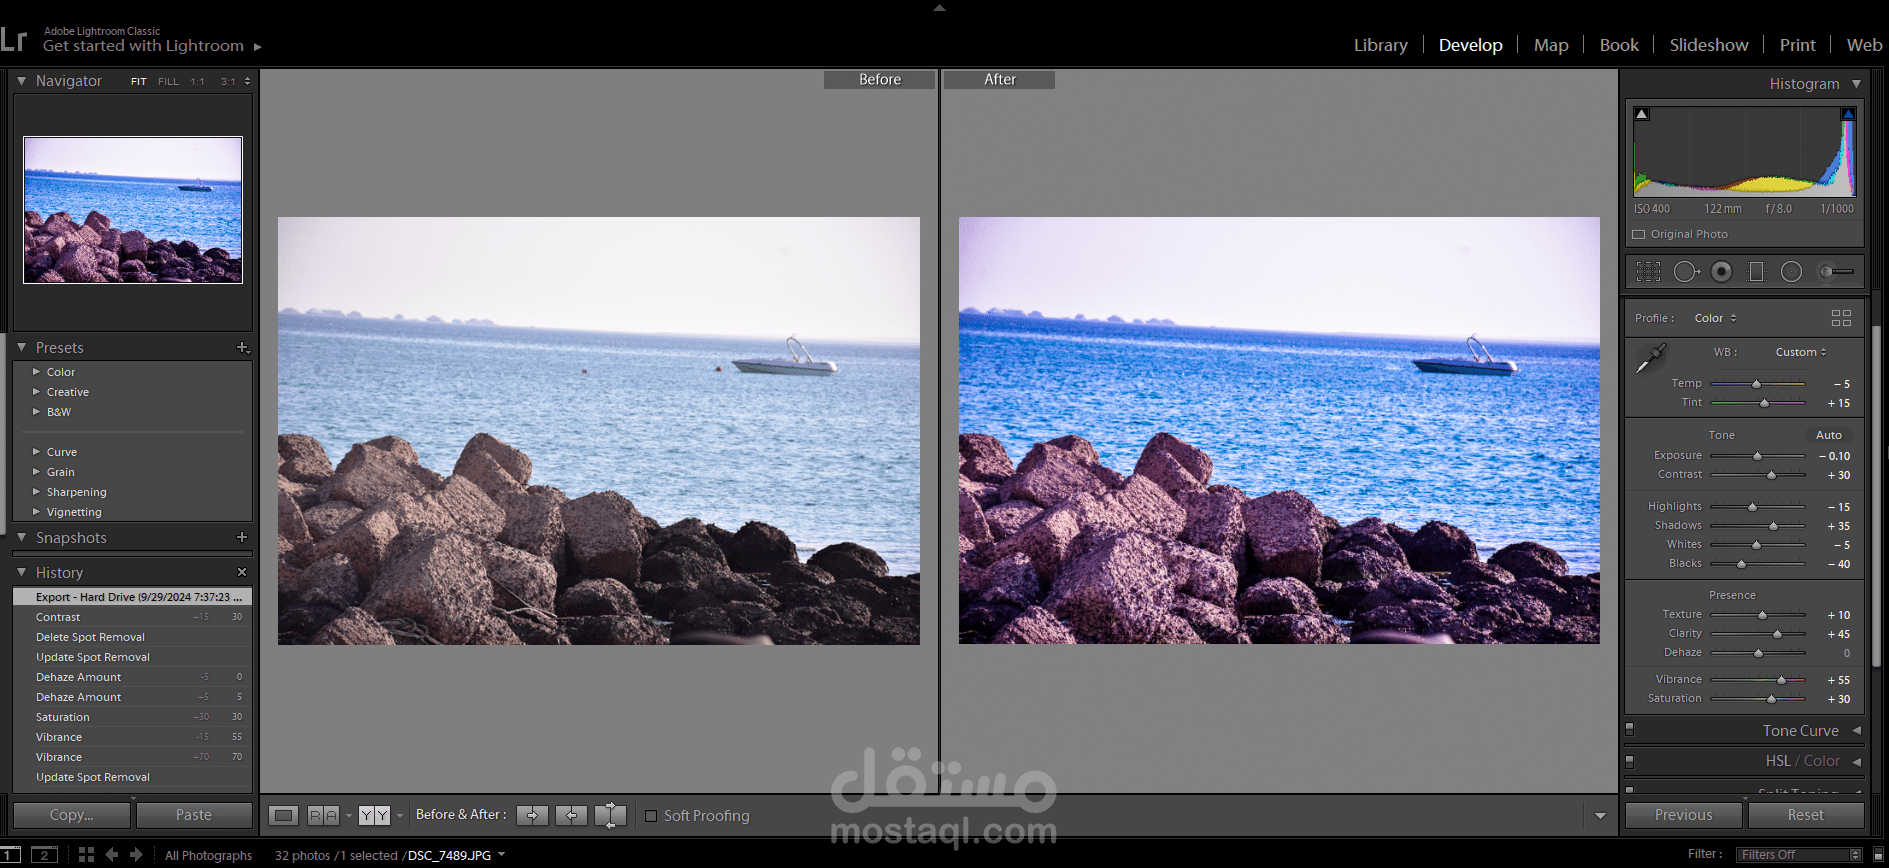Click the Vibrance slider handle
Image resolution: width=1889 pixels, height=868 pixels.
pos(1781,680)
